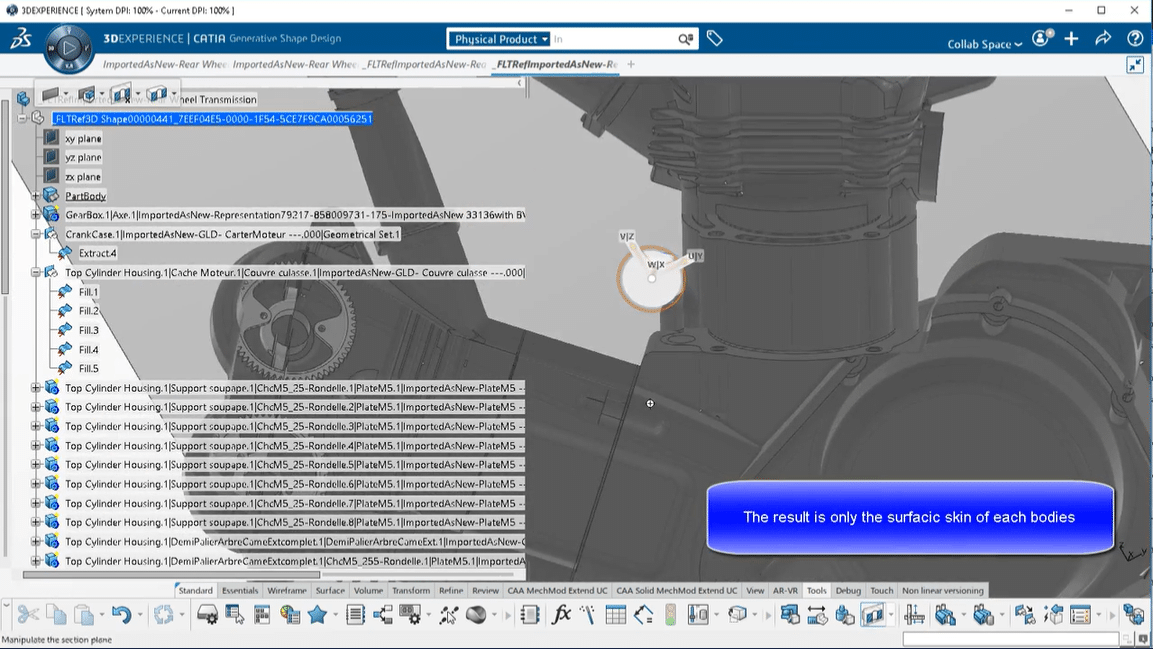Switch to the Volume tab
The height and width of the screenshot is (649, 1153).
pyautogui.click(x=368, y=590)
